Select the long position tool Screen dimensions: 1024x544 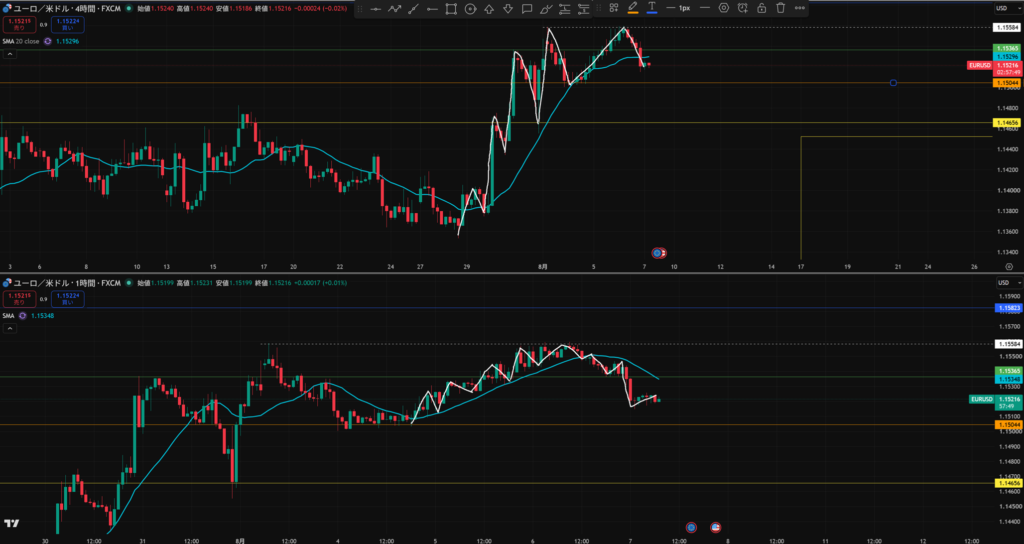tap(566, 8)
